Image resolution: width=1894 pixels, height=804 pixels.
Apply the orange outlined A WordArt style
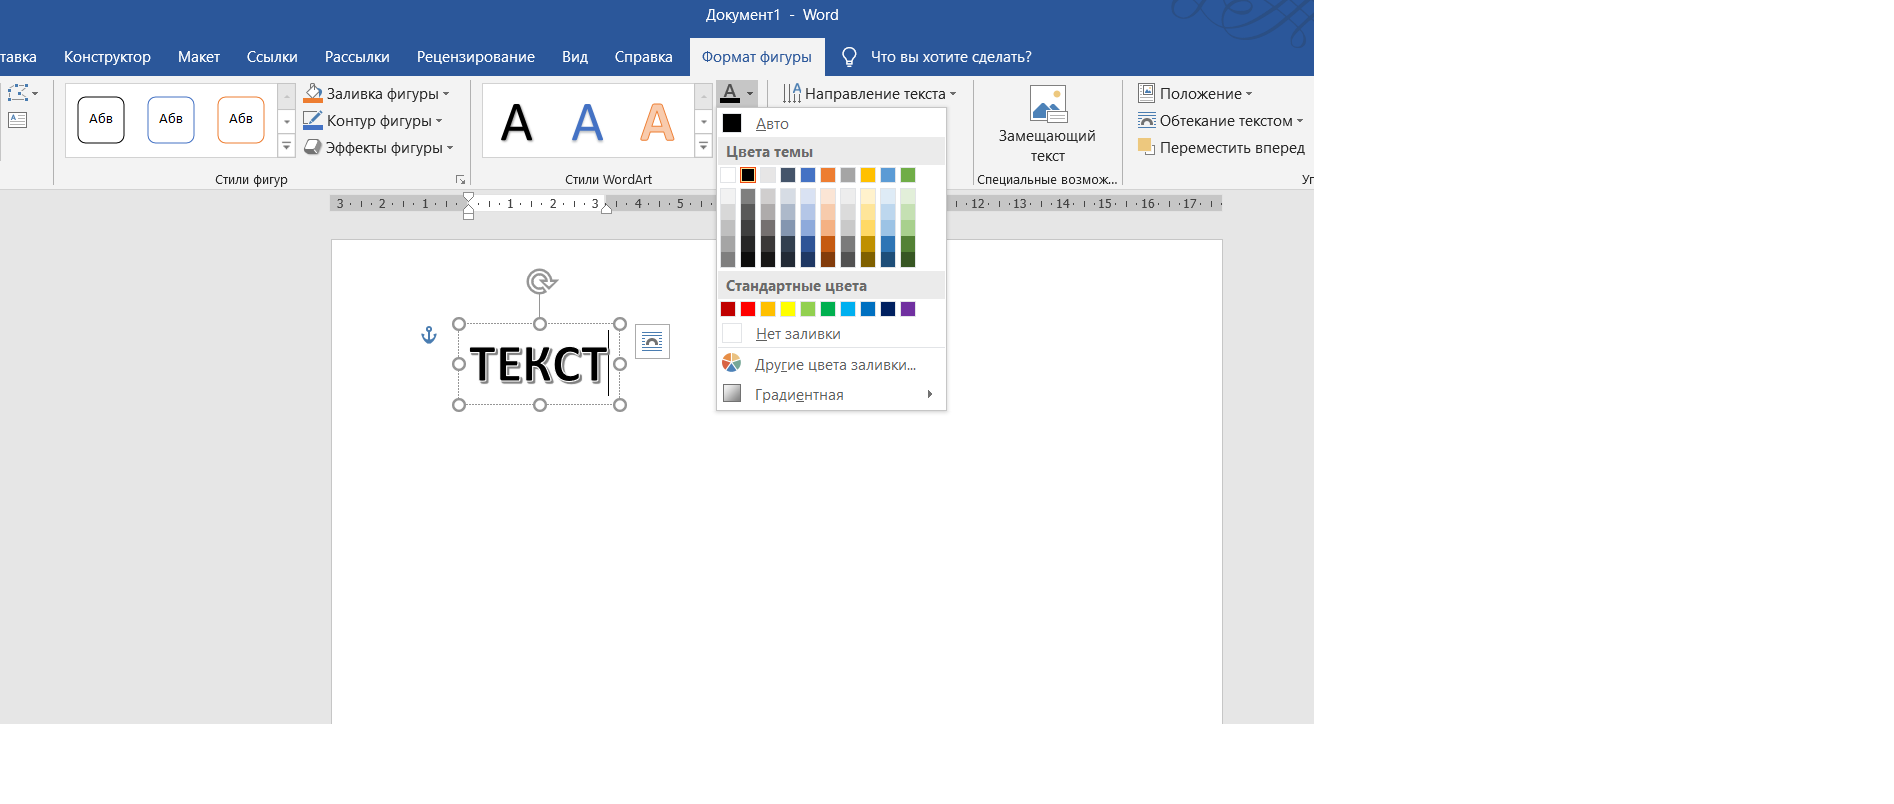(x=657, y=123)
